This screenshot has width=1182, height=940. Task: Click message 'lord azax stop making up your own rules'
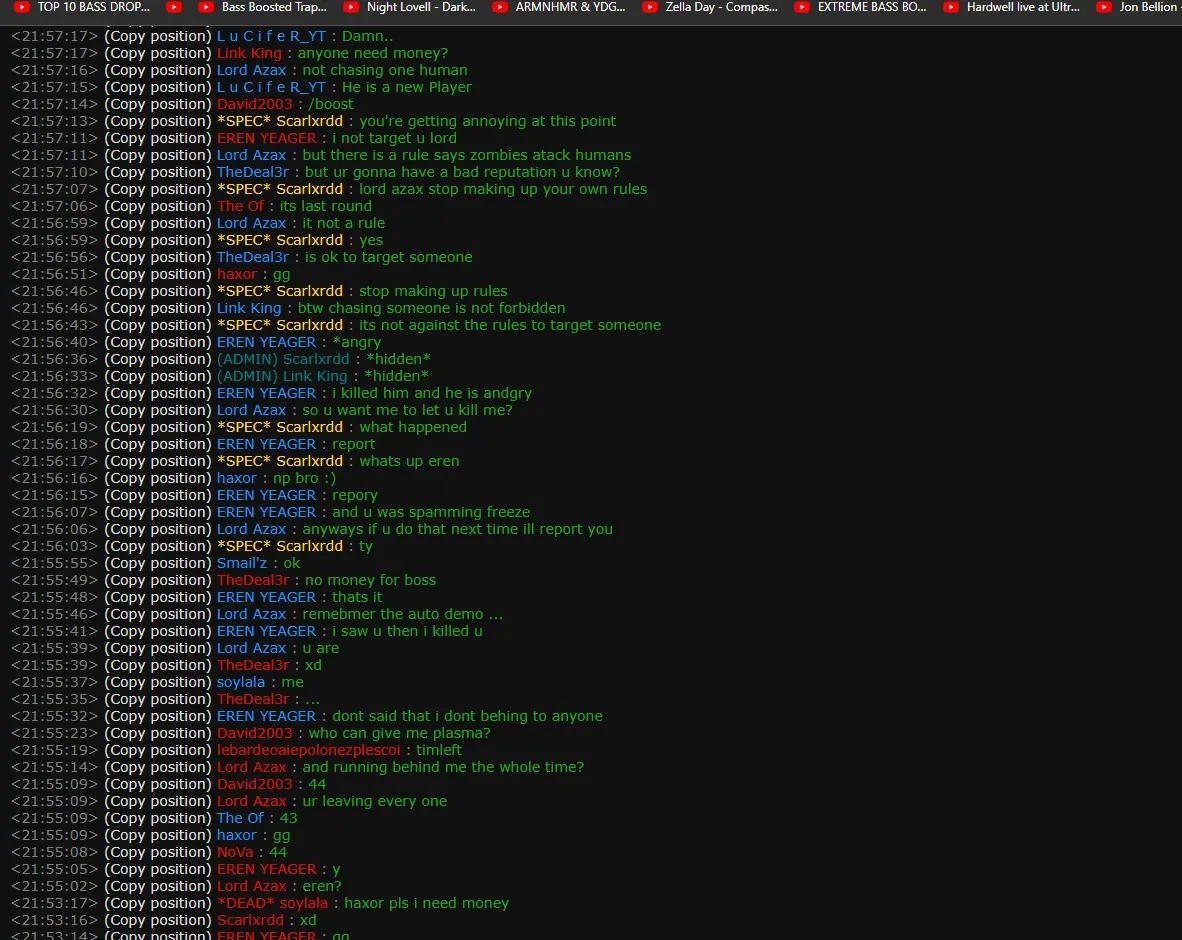pyautogui.click(x=503, y=189)
